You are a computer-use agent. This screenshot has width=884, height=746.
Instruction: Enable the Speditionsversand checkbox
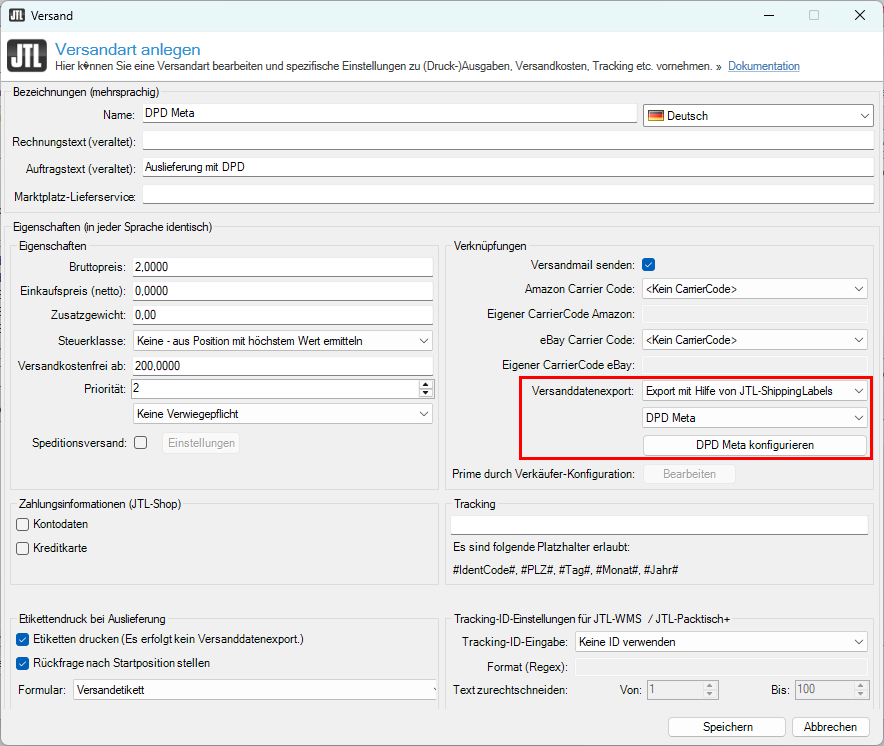[141, 443]
